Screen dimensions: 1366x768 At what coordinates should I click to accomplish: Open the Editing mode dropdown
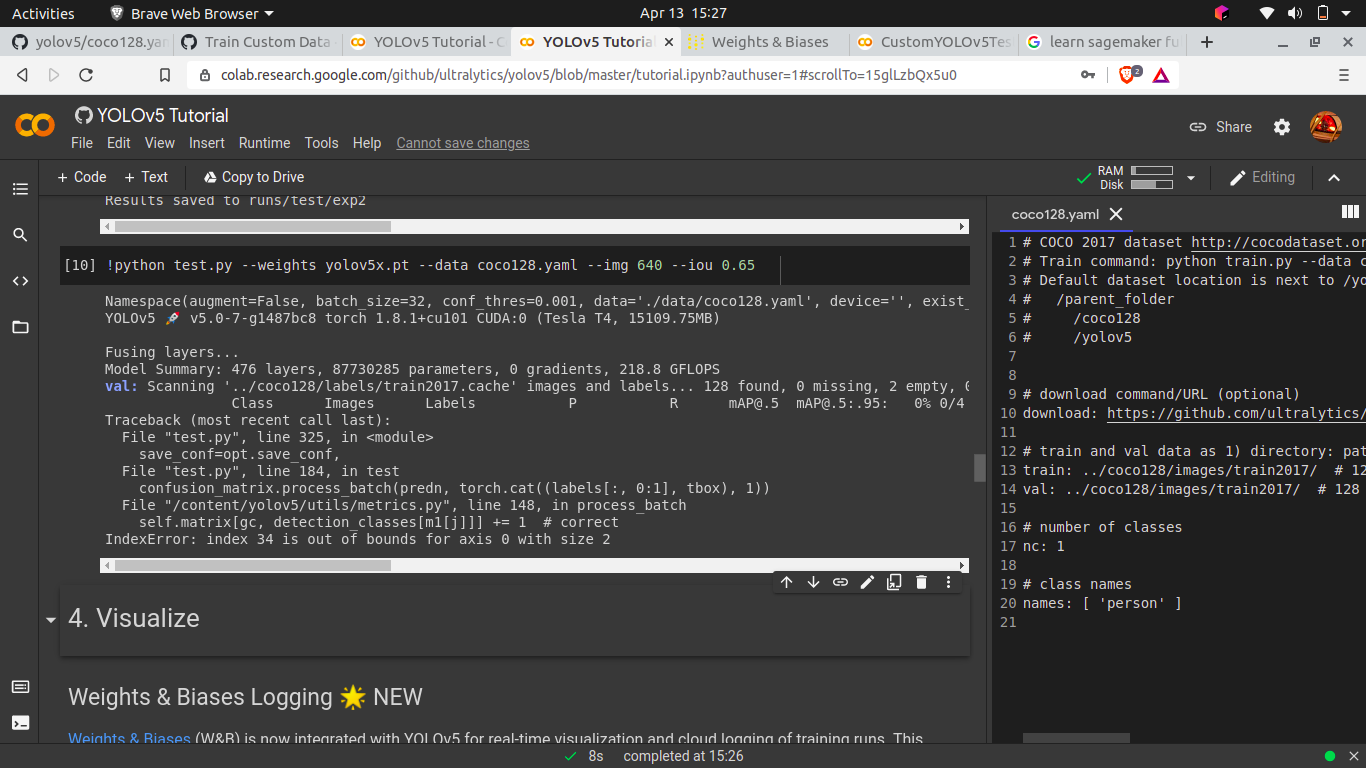pos(1262,177)
